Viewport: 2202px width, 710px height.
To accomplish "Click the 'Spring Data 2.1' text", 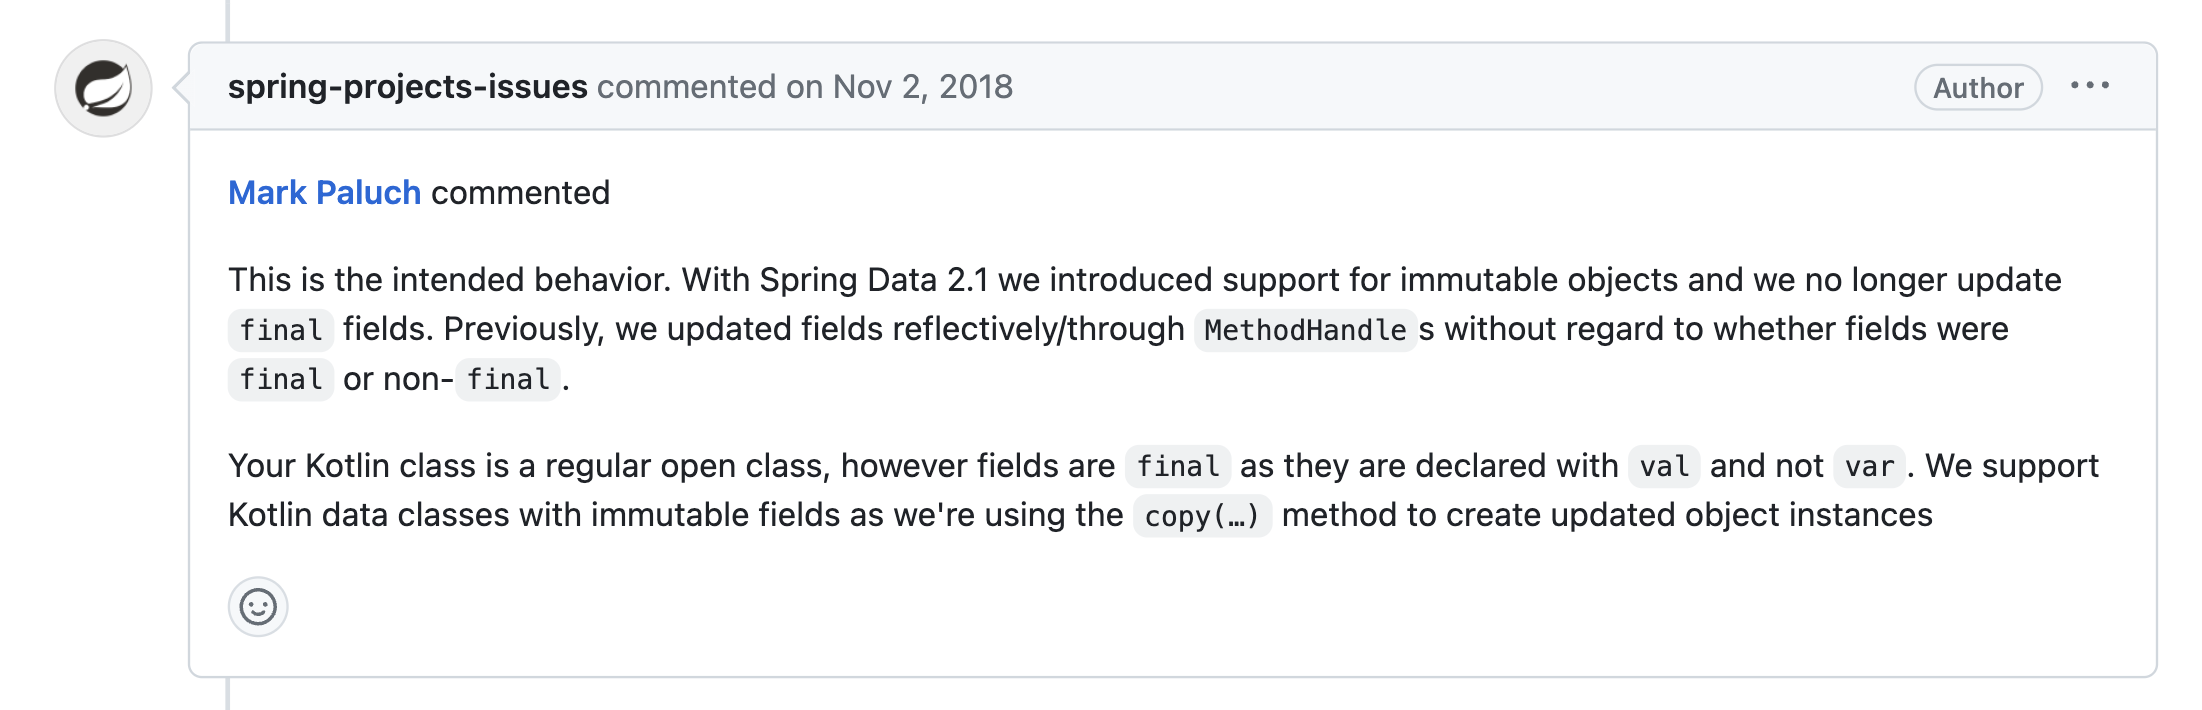I will tap(874, 280).
